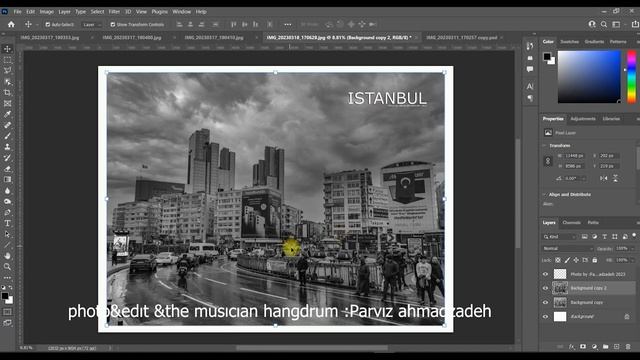640x360 pixels.
Task: Select the Lasso tool
Action: (7, 71)
